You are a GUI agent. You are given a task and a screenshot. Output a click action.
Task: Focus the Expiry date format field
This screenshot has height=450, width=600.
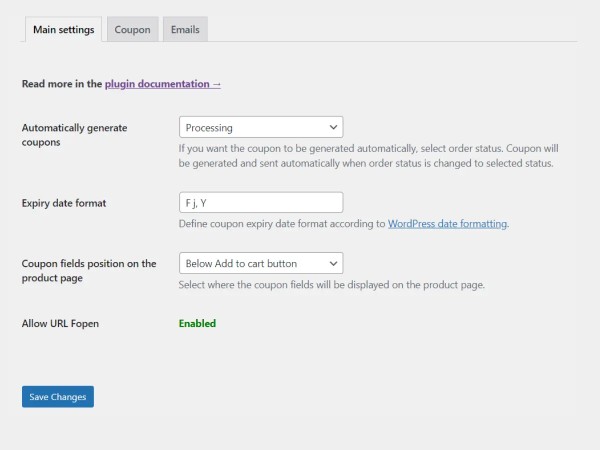point(261,203)
